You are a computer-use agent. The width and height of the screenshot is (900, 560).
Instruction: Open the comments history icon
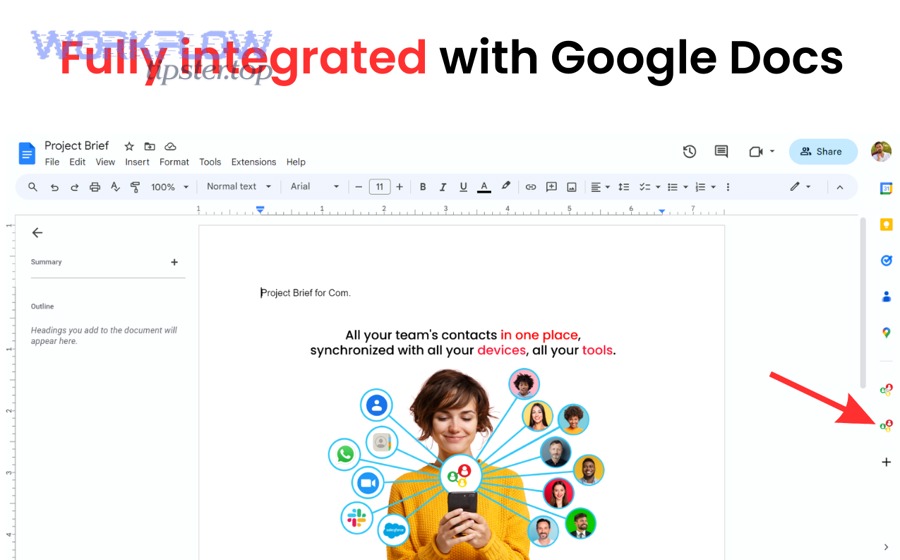coord(721,151)
